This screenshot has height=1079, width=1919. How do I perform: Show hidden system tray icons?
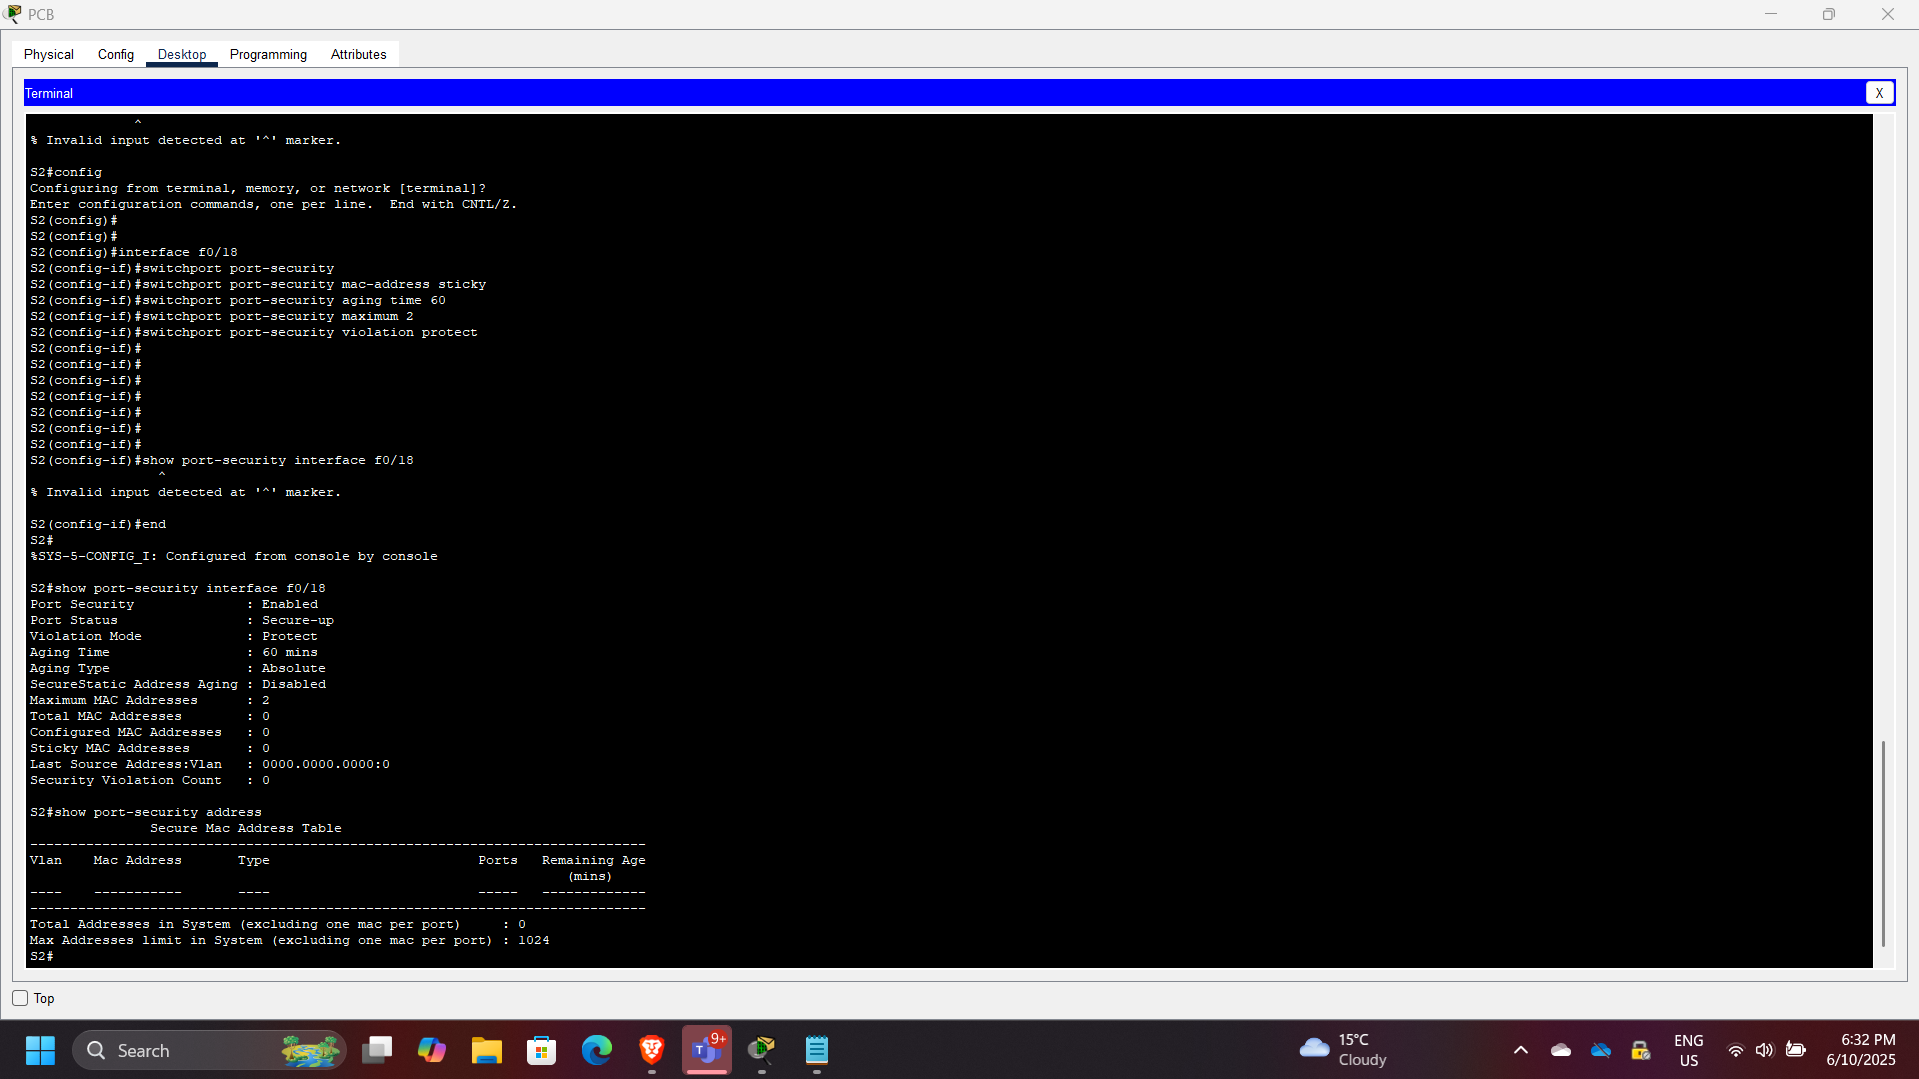coord(1519,1050)
